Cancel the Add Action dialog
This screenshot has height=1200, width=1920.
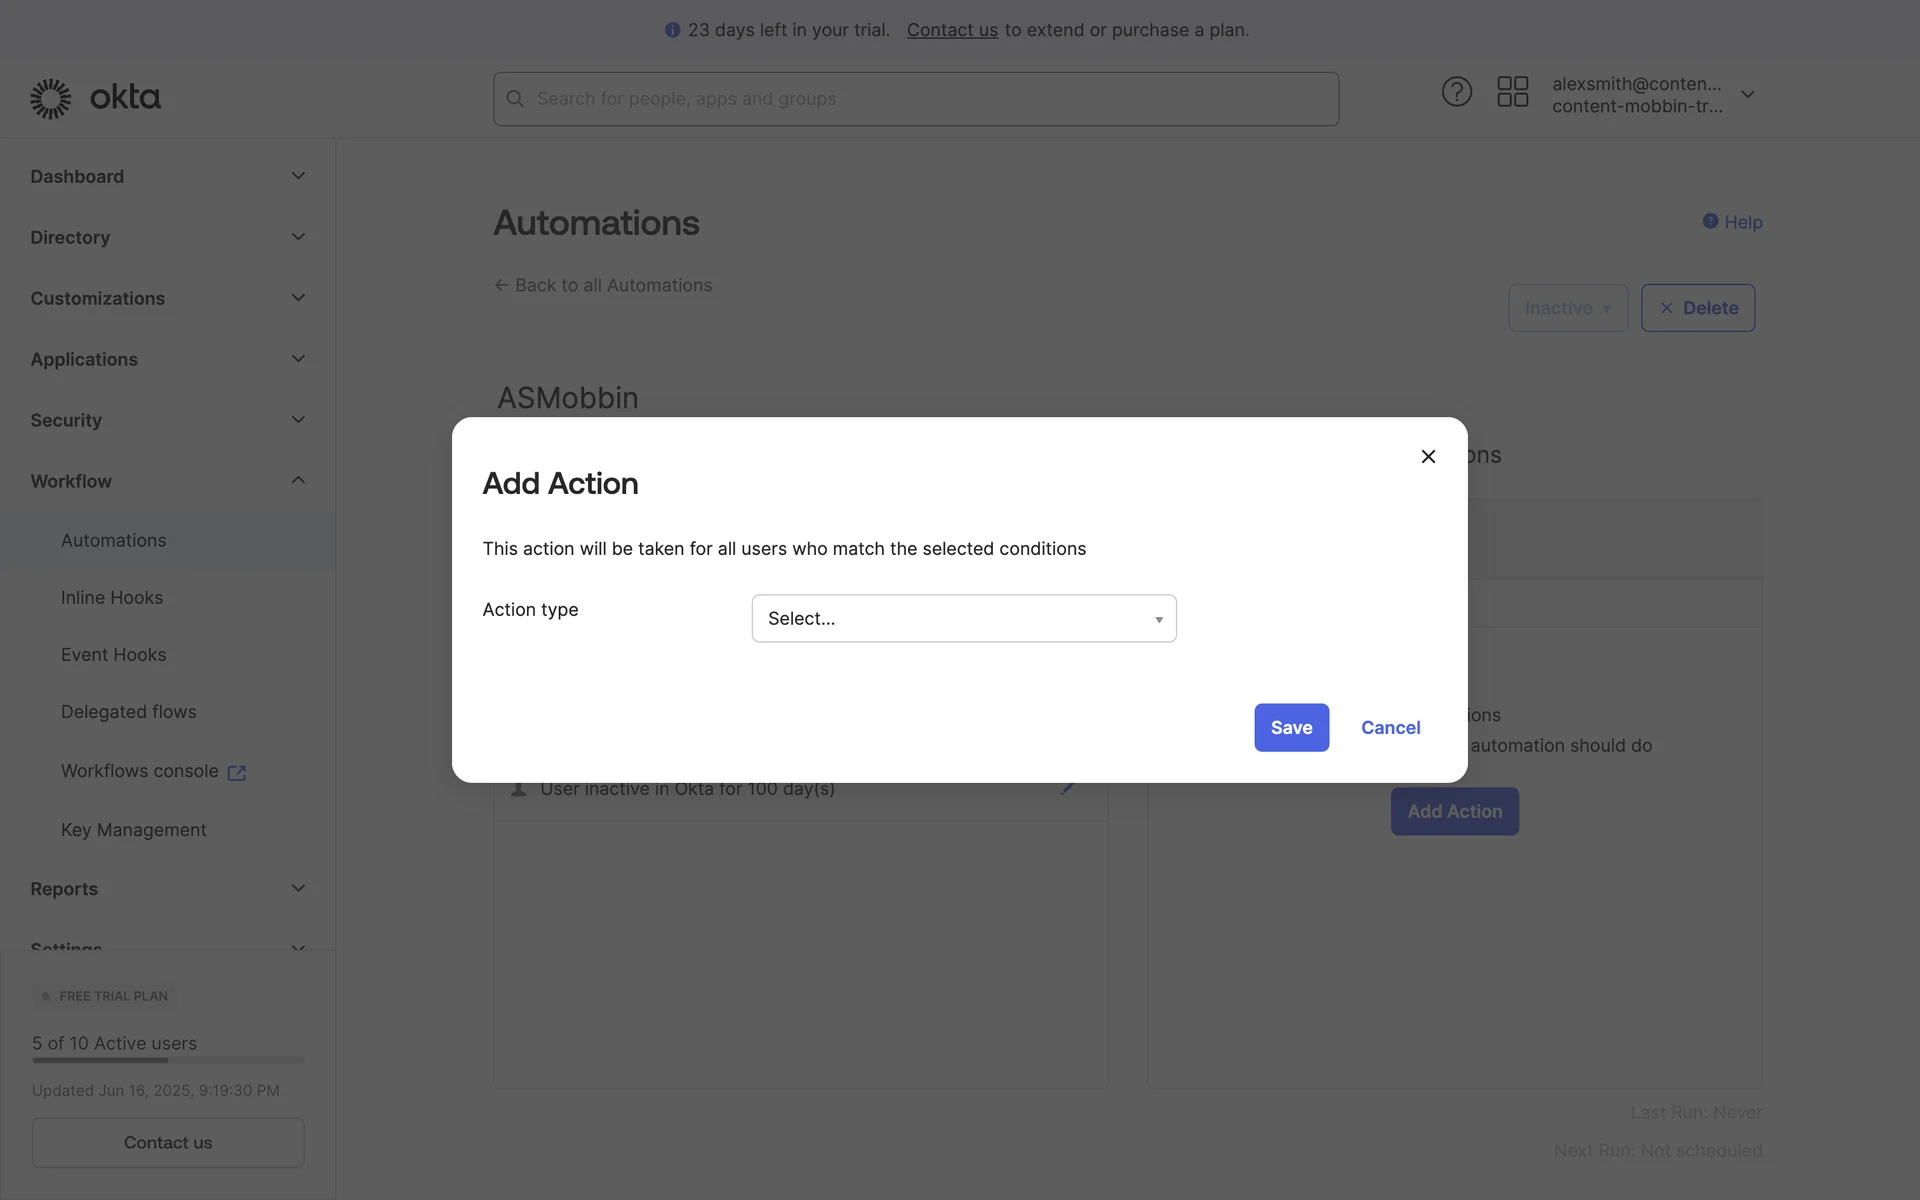[x=1390, y=728]
